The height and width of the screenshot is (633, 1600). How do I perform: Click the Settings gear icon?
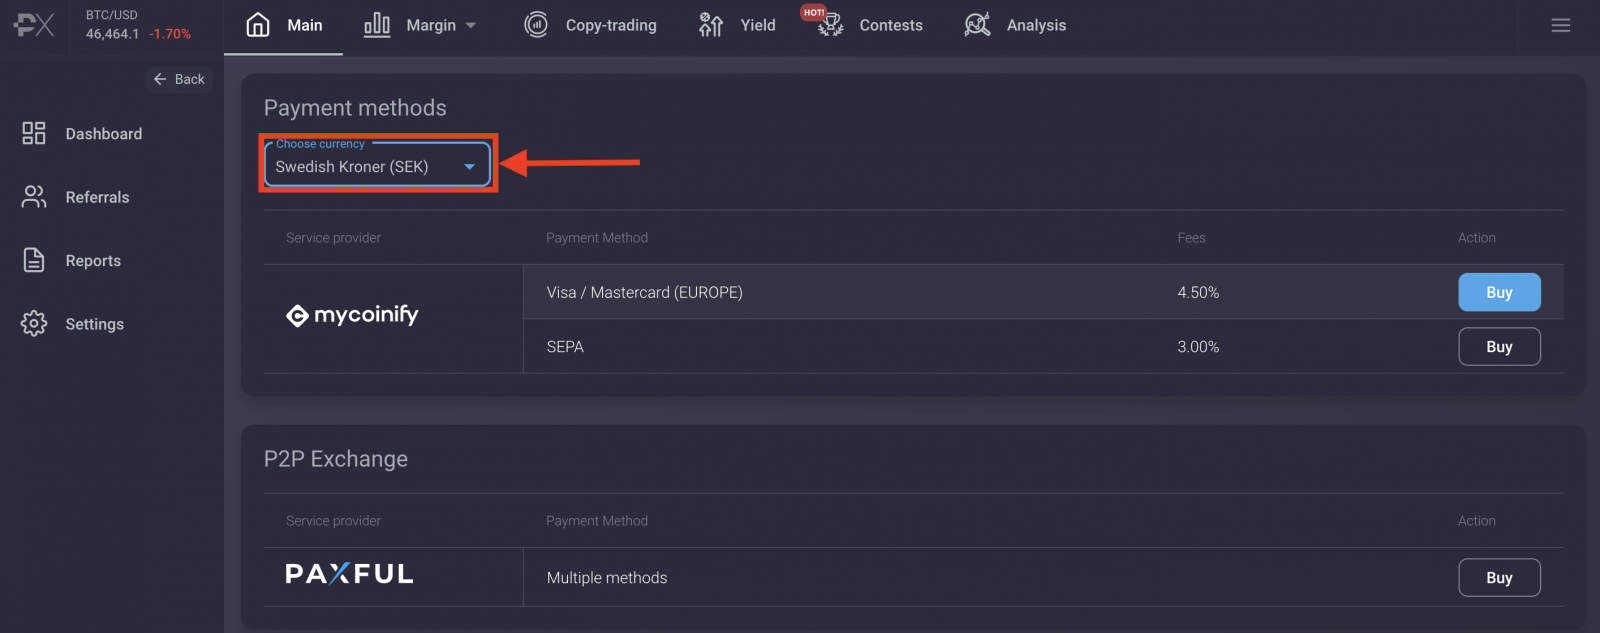34,324
